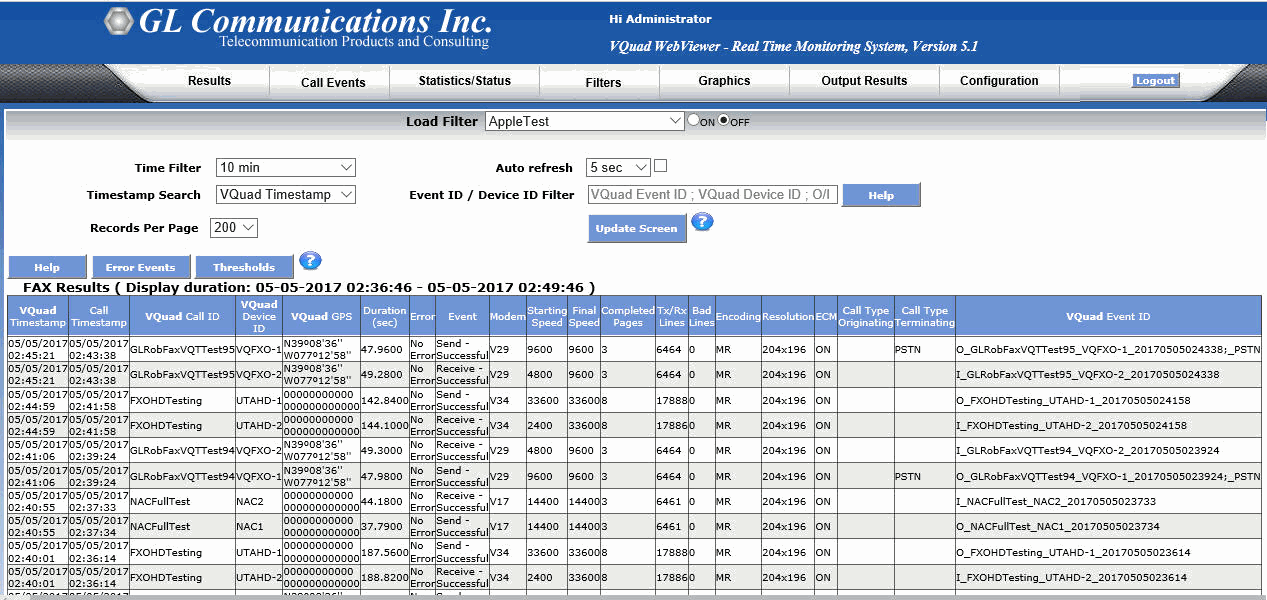Screen dimensions: 1267x600
Task: Click the Call Timestamp column header
Action: click(x=98, y=316)
